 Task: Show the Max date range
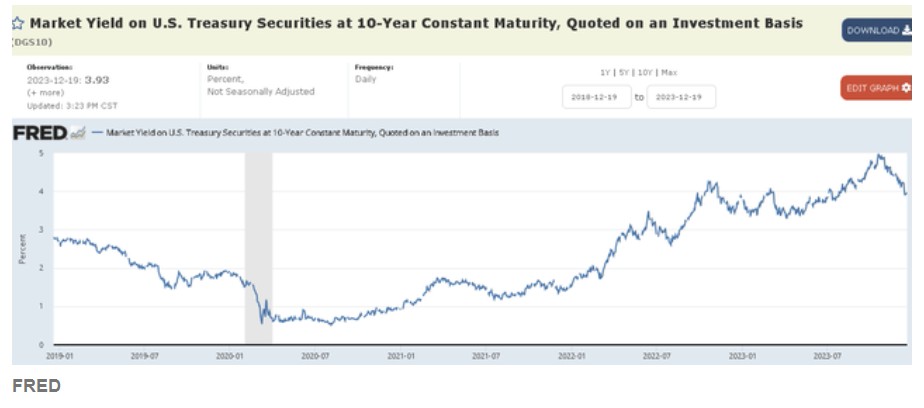click(x=669, y=72)
